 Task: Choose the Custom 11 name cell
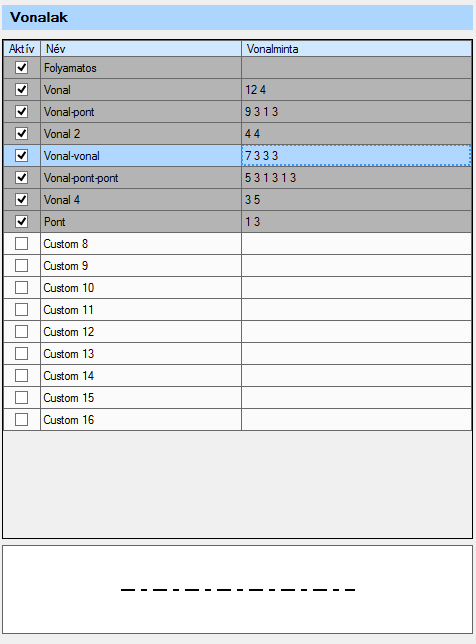click(x=141, y=310)
